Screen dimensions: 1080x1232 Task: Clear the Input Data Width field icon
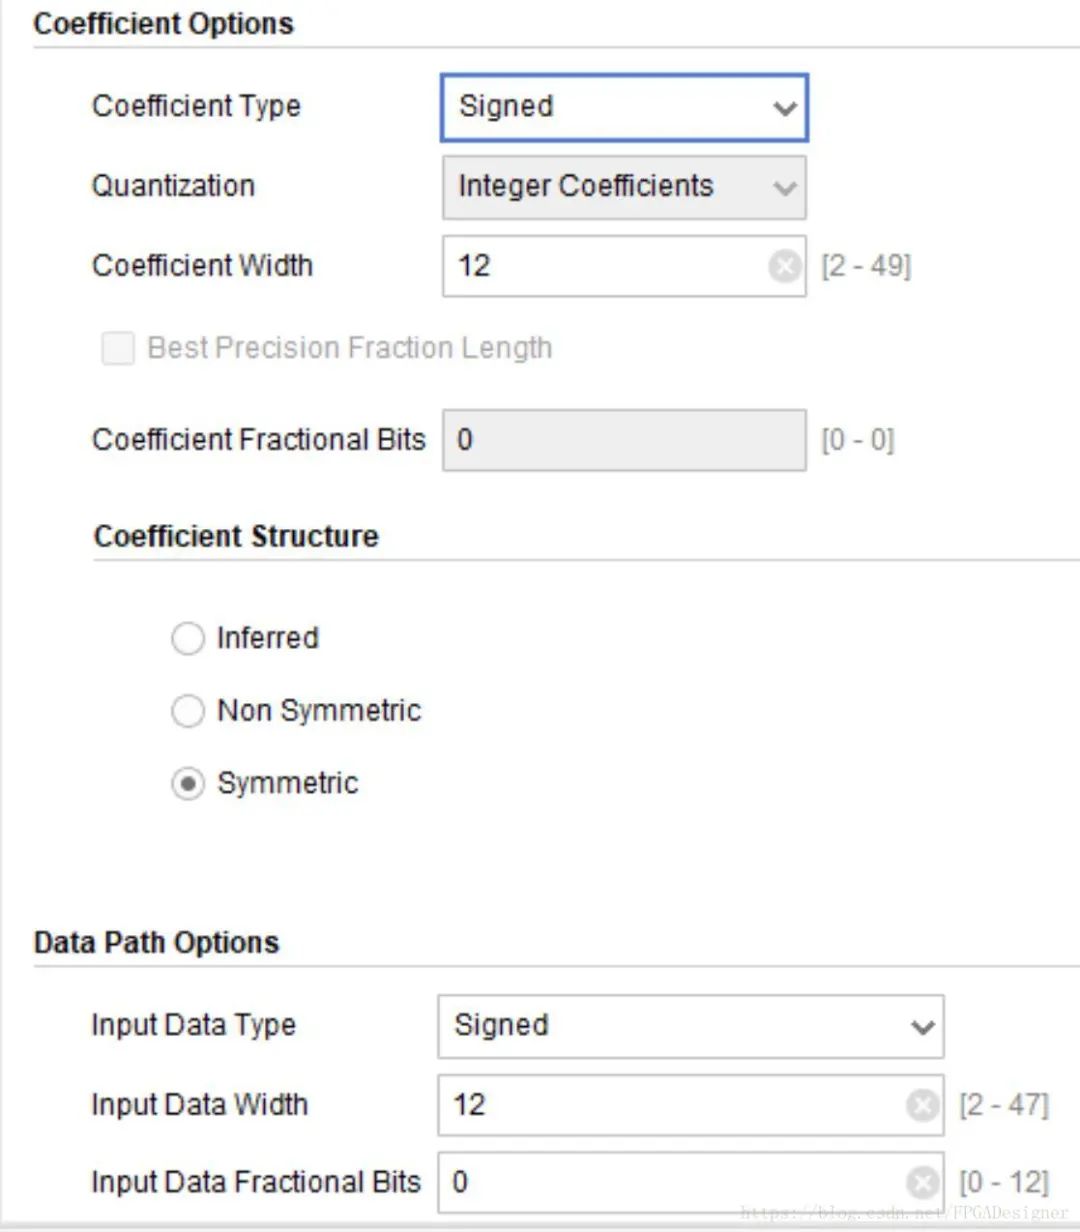click(x=922, y=1105)
